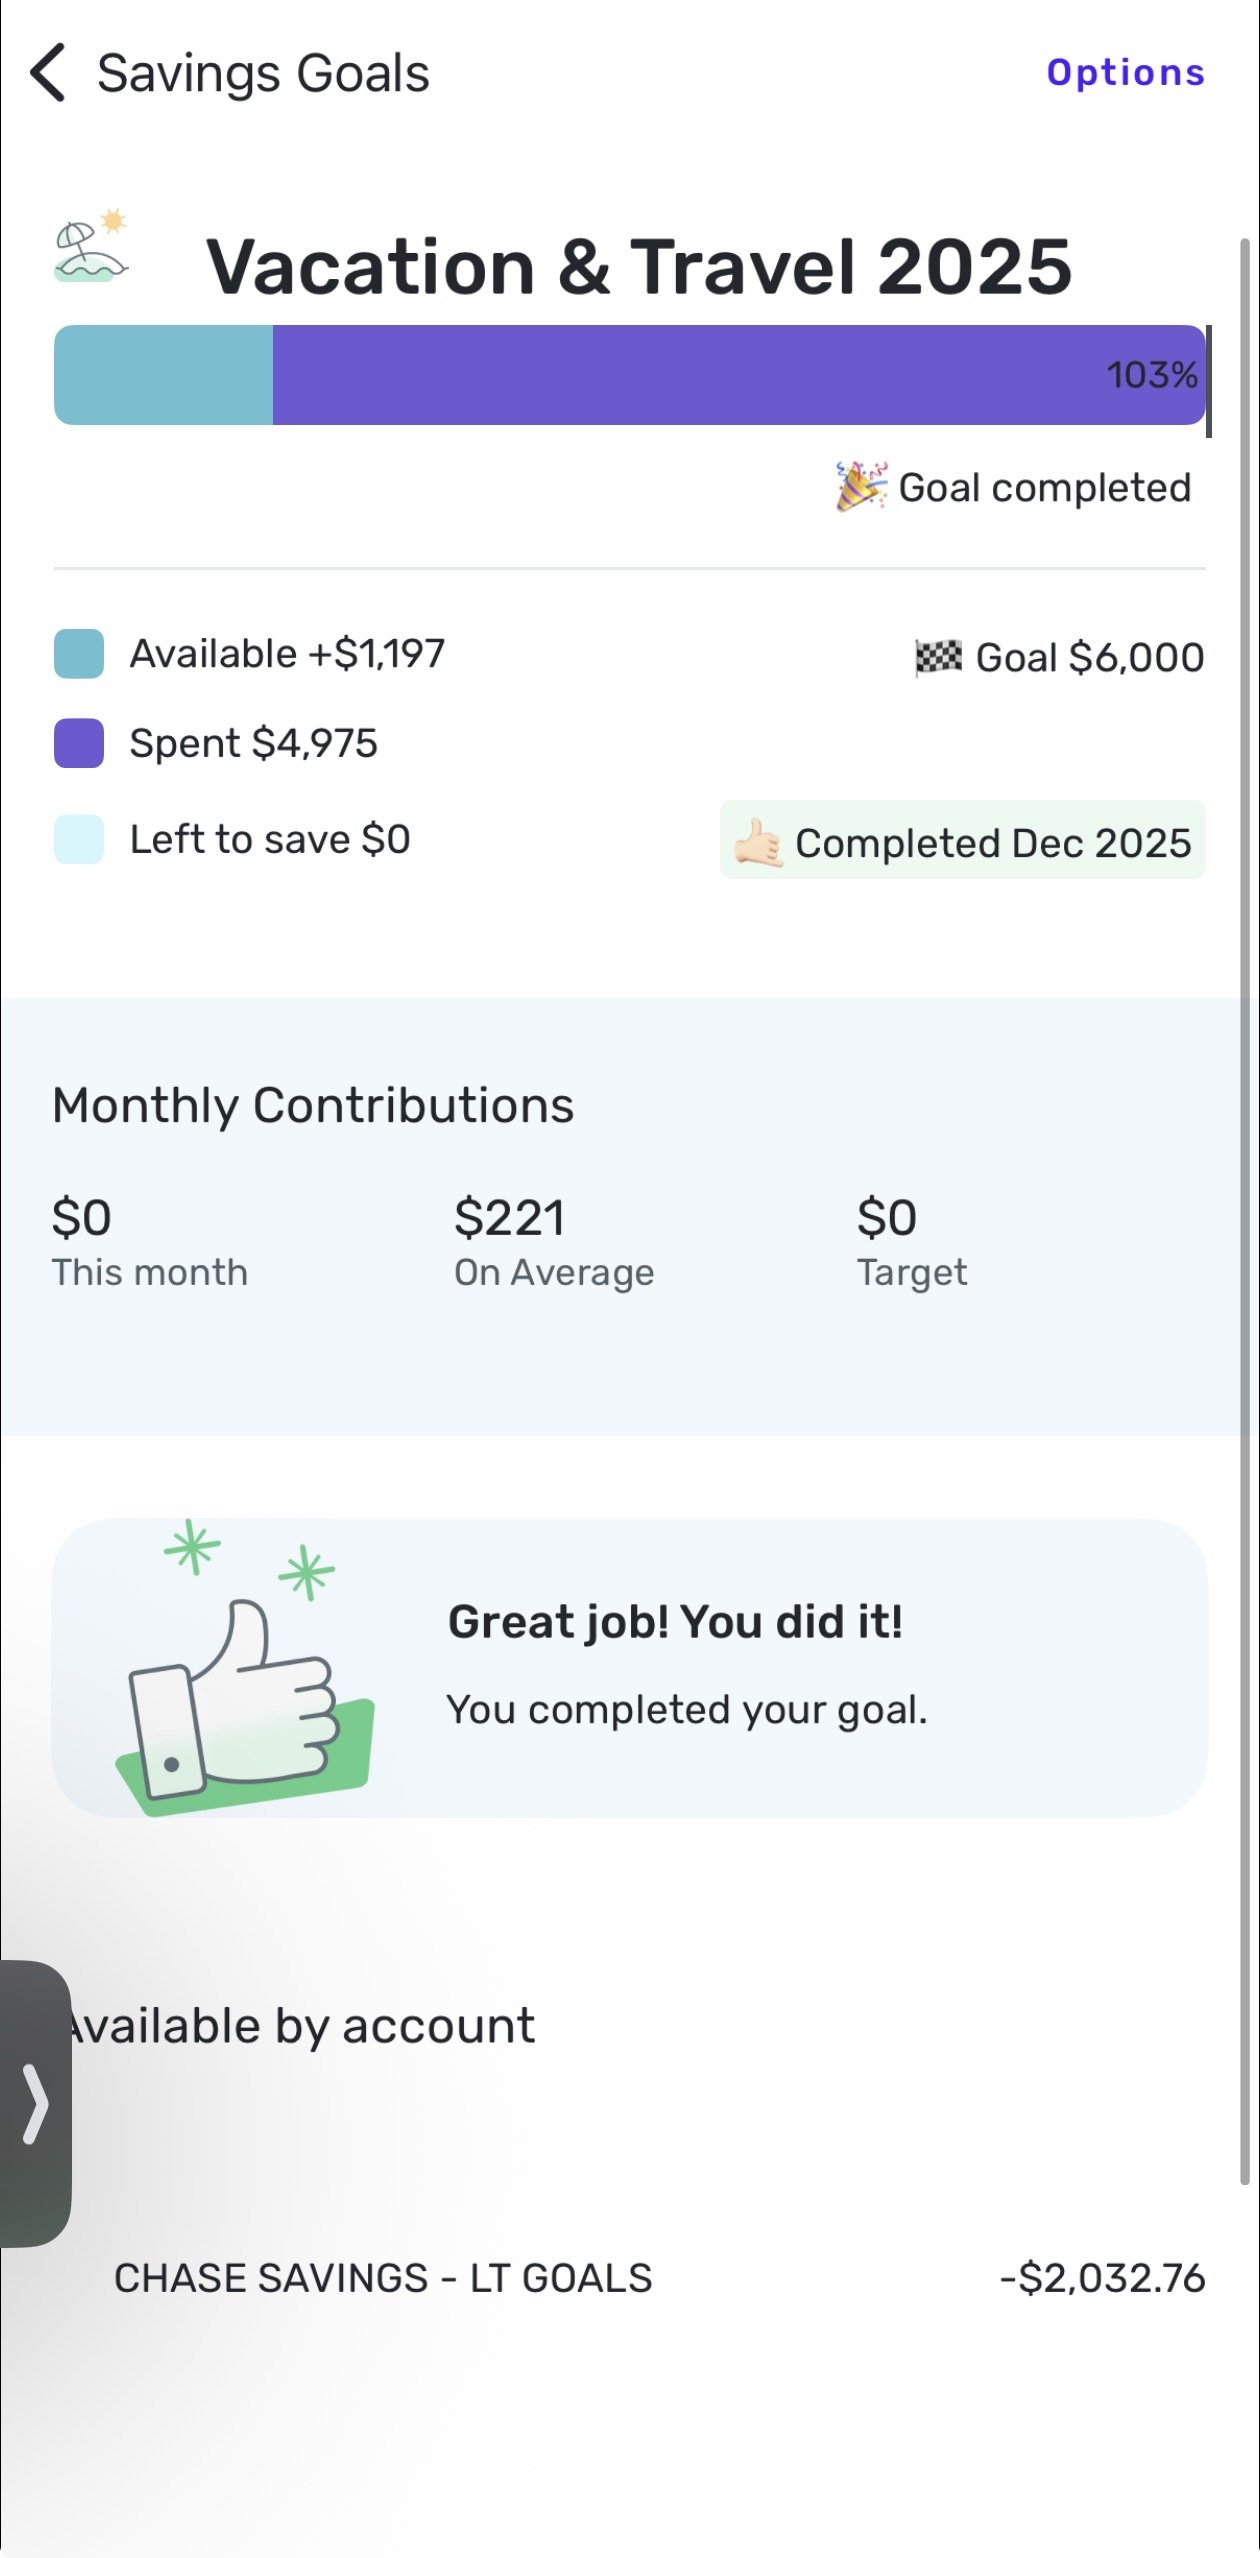Click the teal available portion of progress bar
Screen dimensions: 1260x2558
click(x=163, y=375)
